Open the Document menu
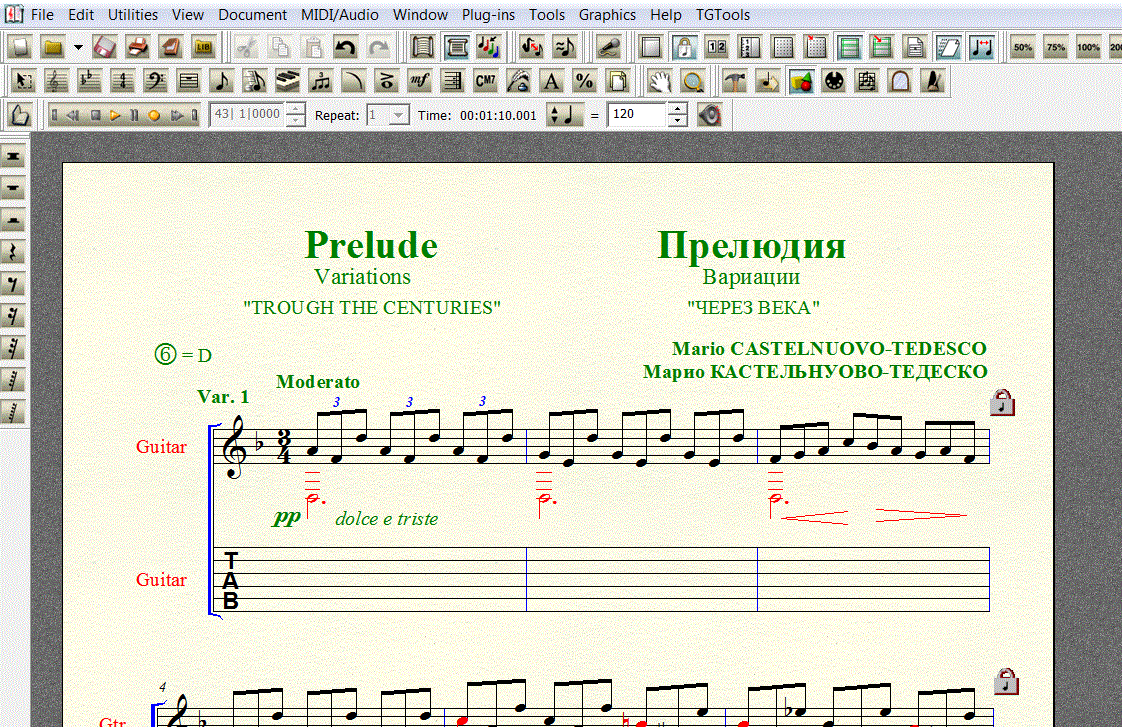Viewport: 1122px width, 727px height. 252,14
